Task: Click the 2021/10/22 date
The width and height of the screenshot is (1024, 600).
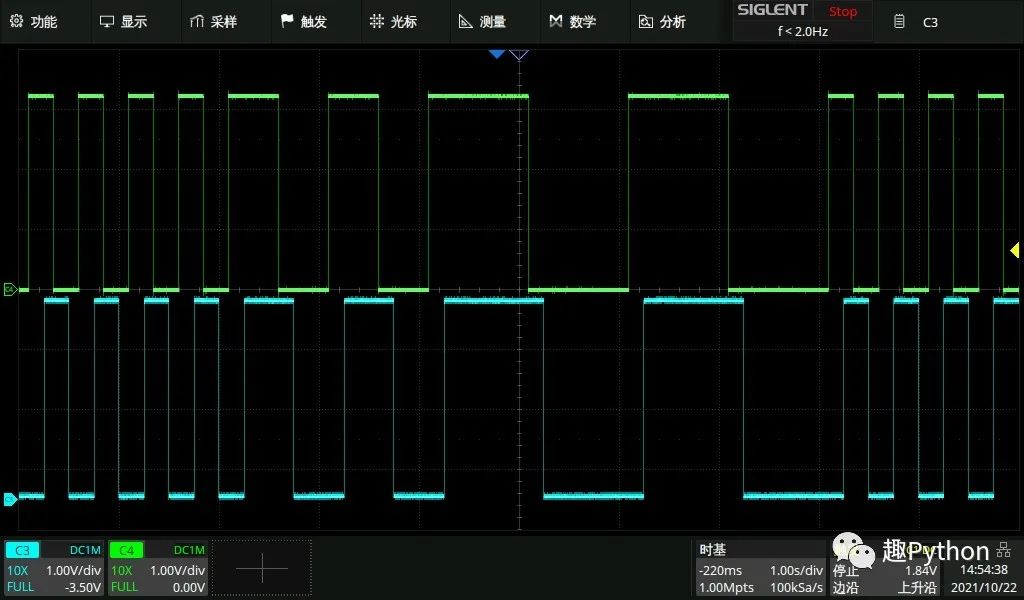Action: [x=984, y=587]
